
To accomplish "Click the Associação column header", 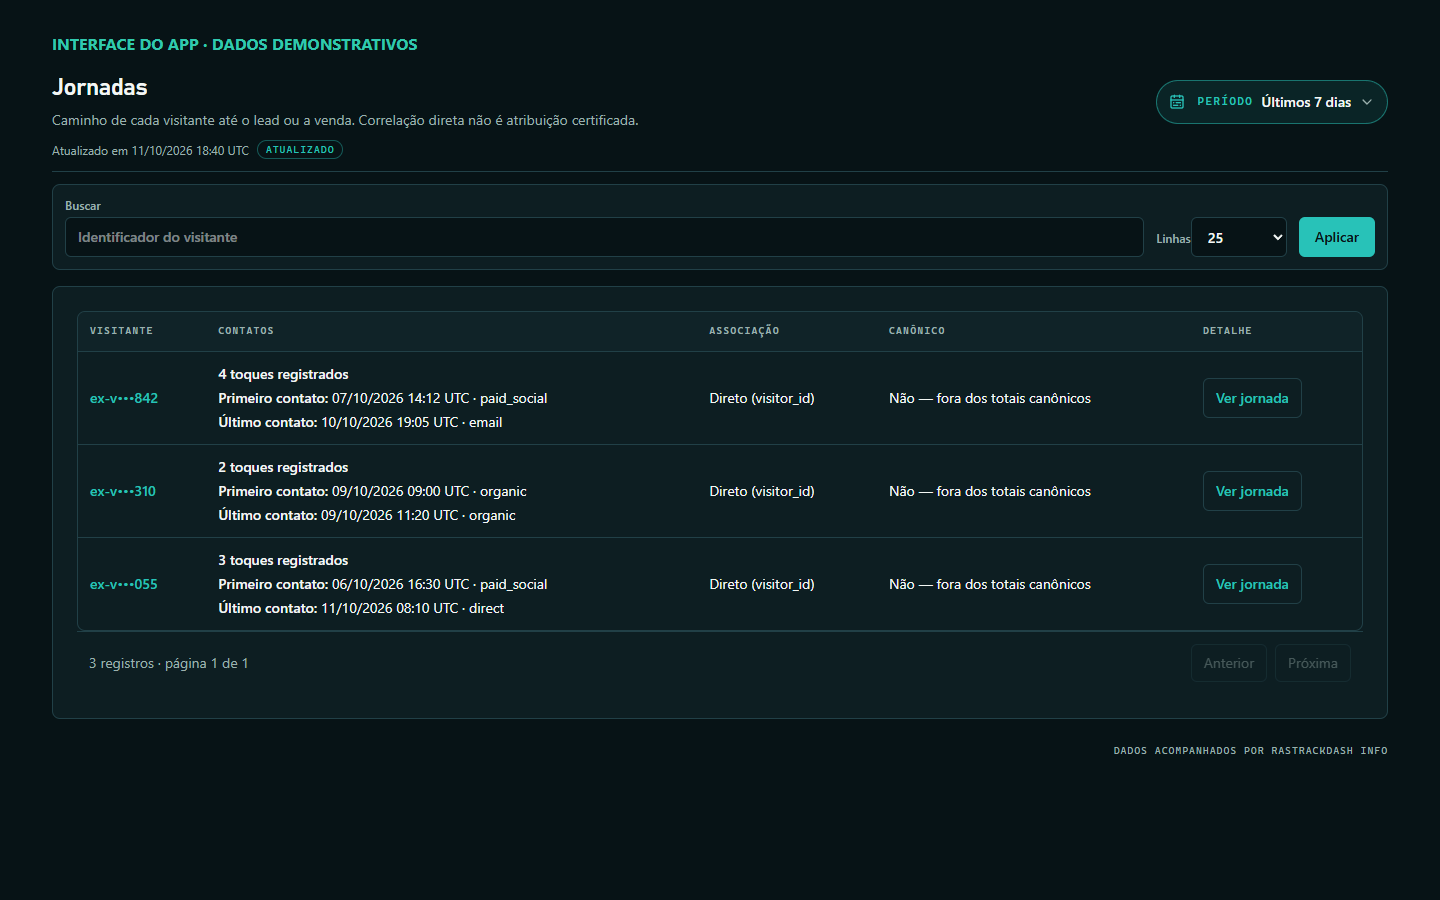I will (x=744, y=331).
